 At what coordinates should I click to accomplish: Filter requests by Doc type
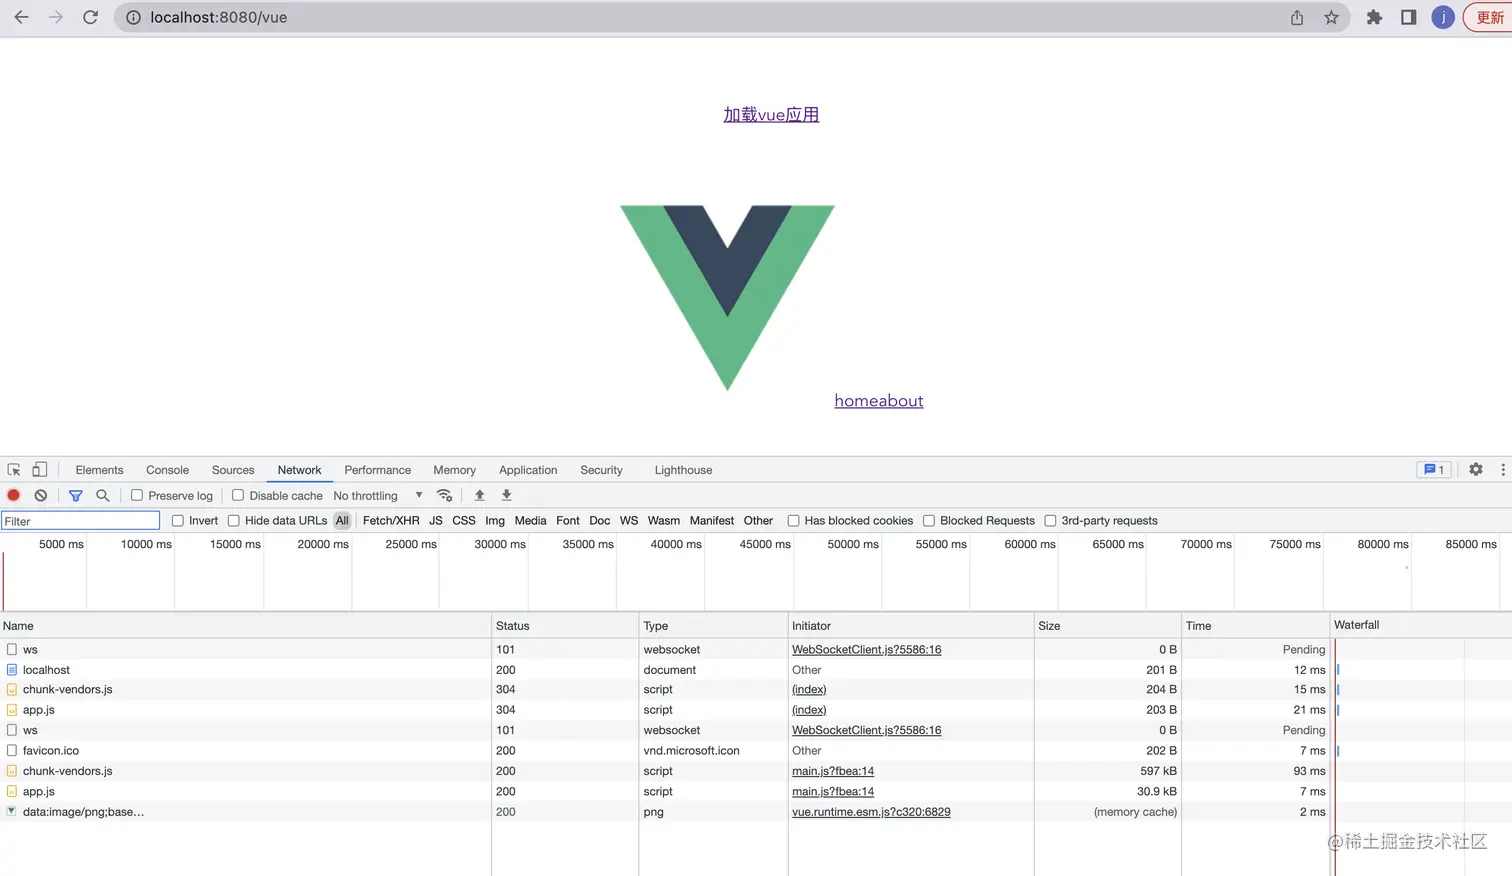click(600, 520)
